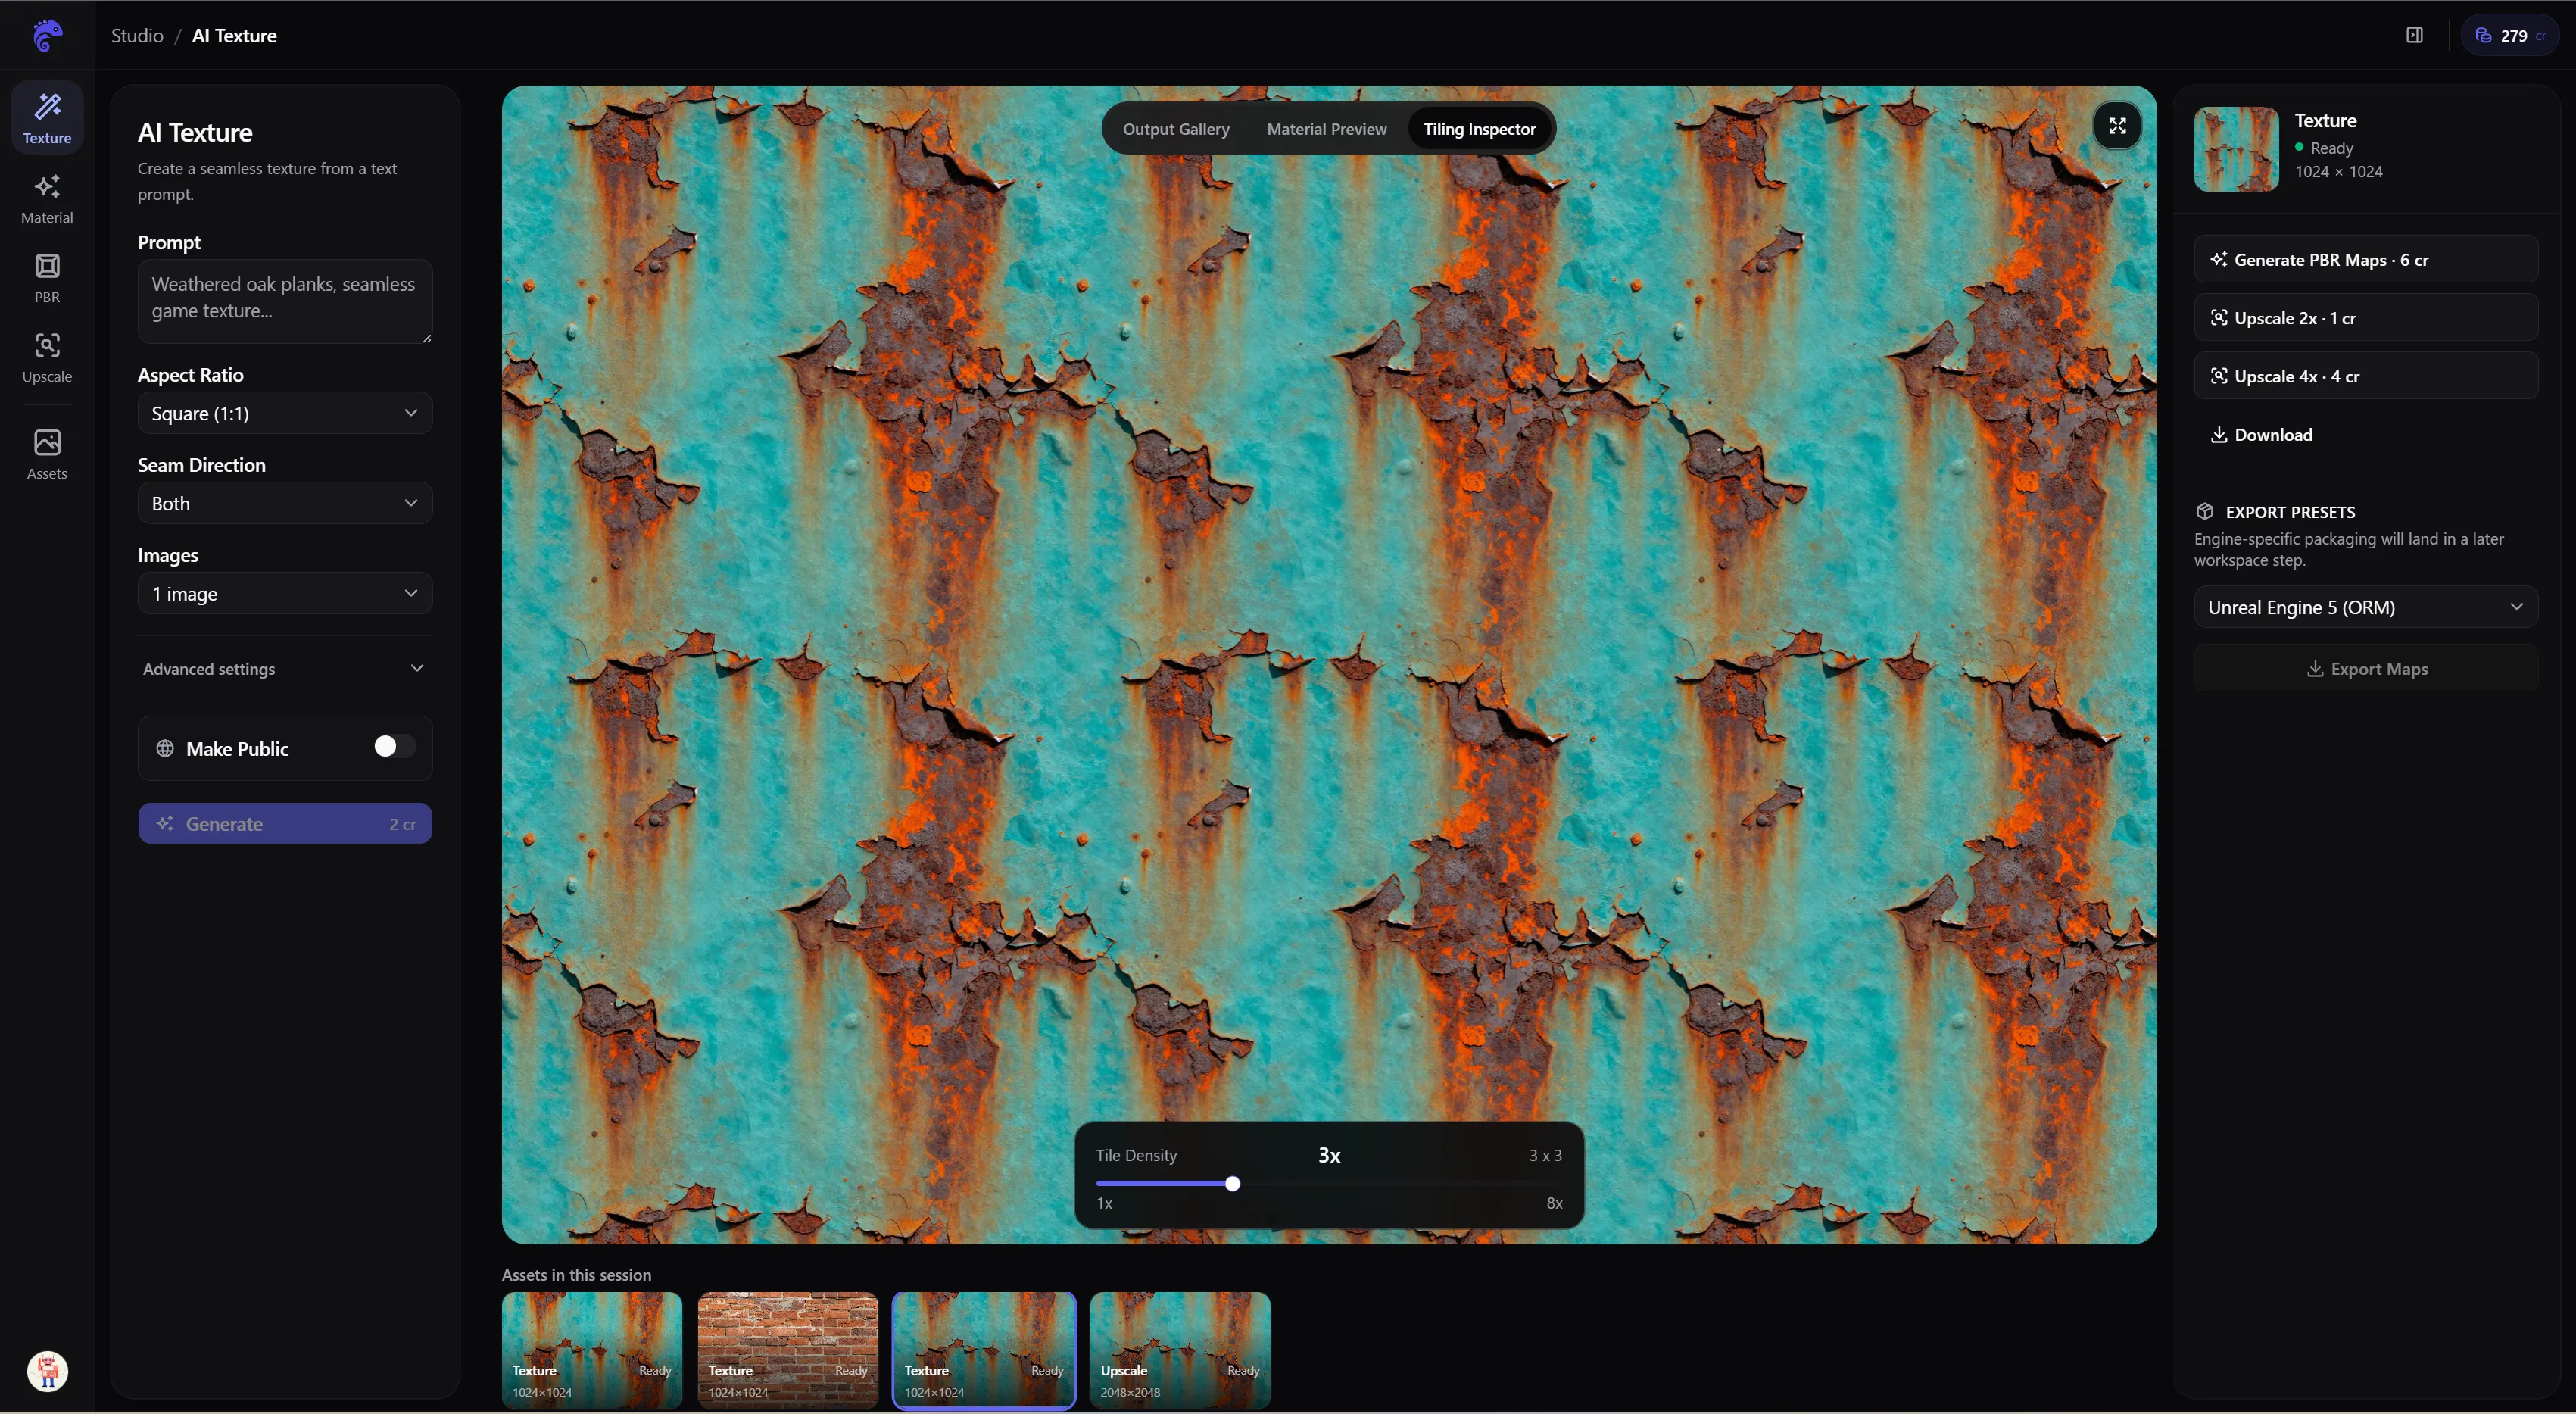Open the Assets library in sidebar
This screenshot has width=2576, height=1414.
click(x=47, y=454)
